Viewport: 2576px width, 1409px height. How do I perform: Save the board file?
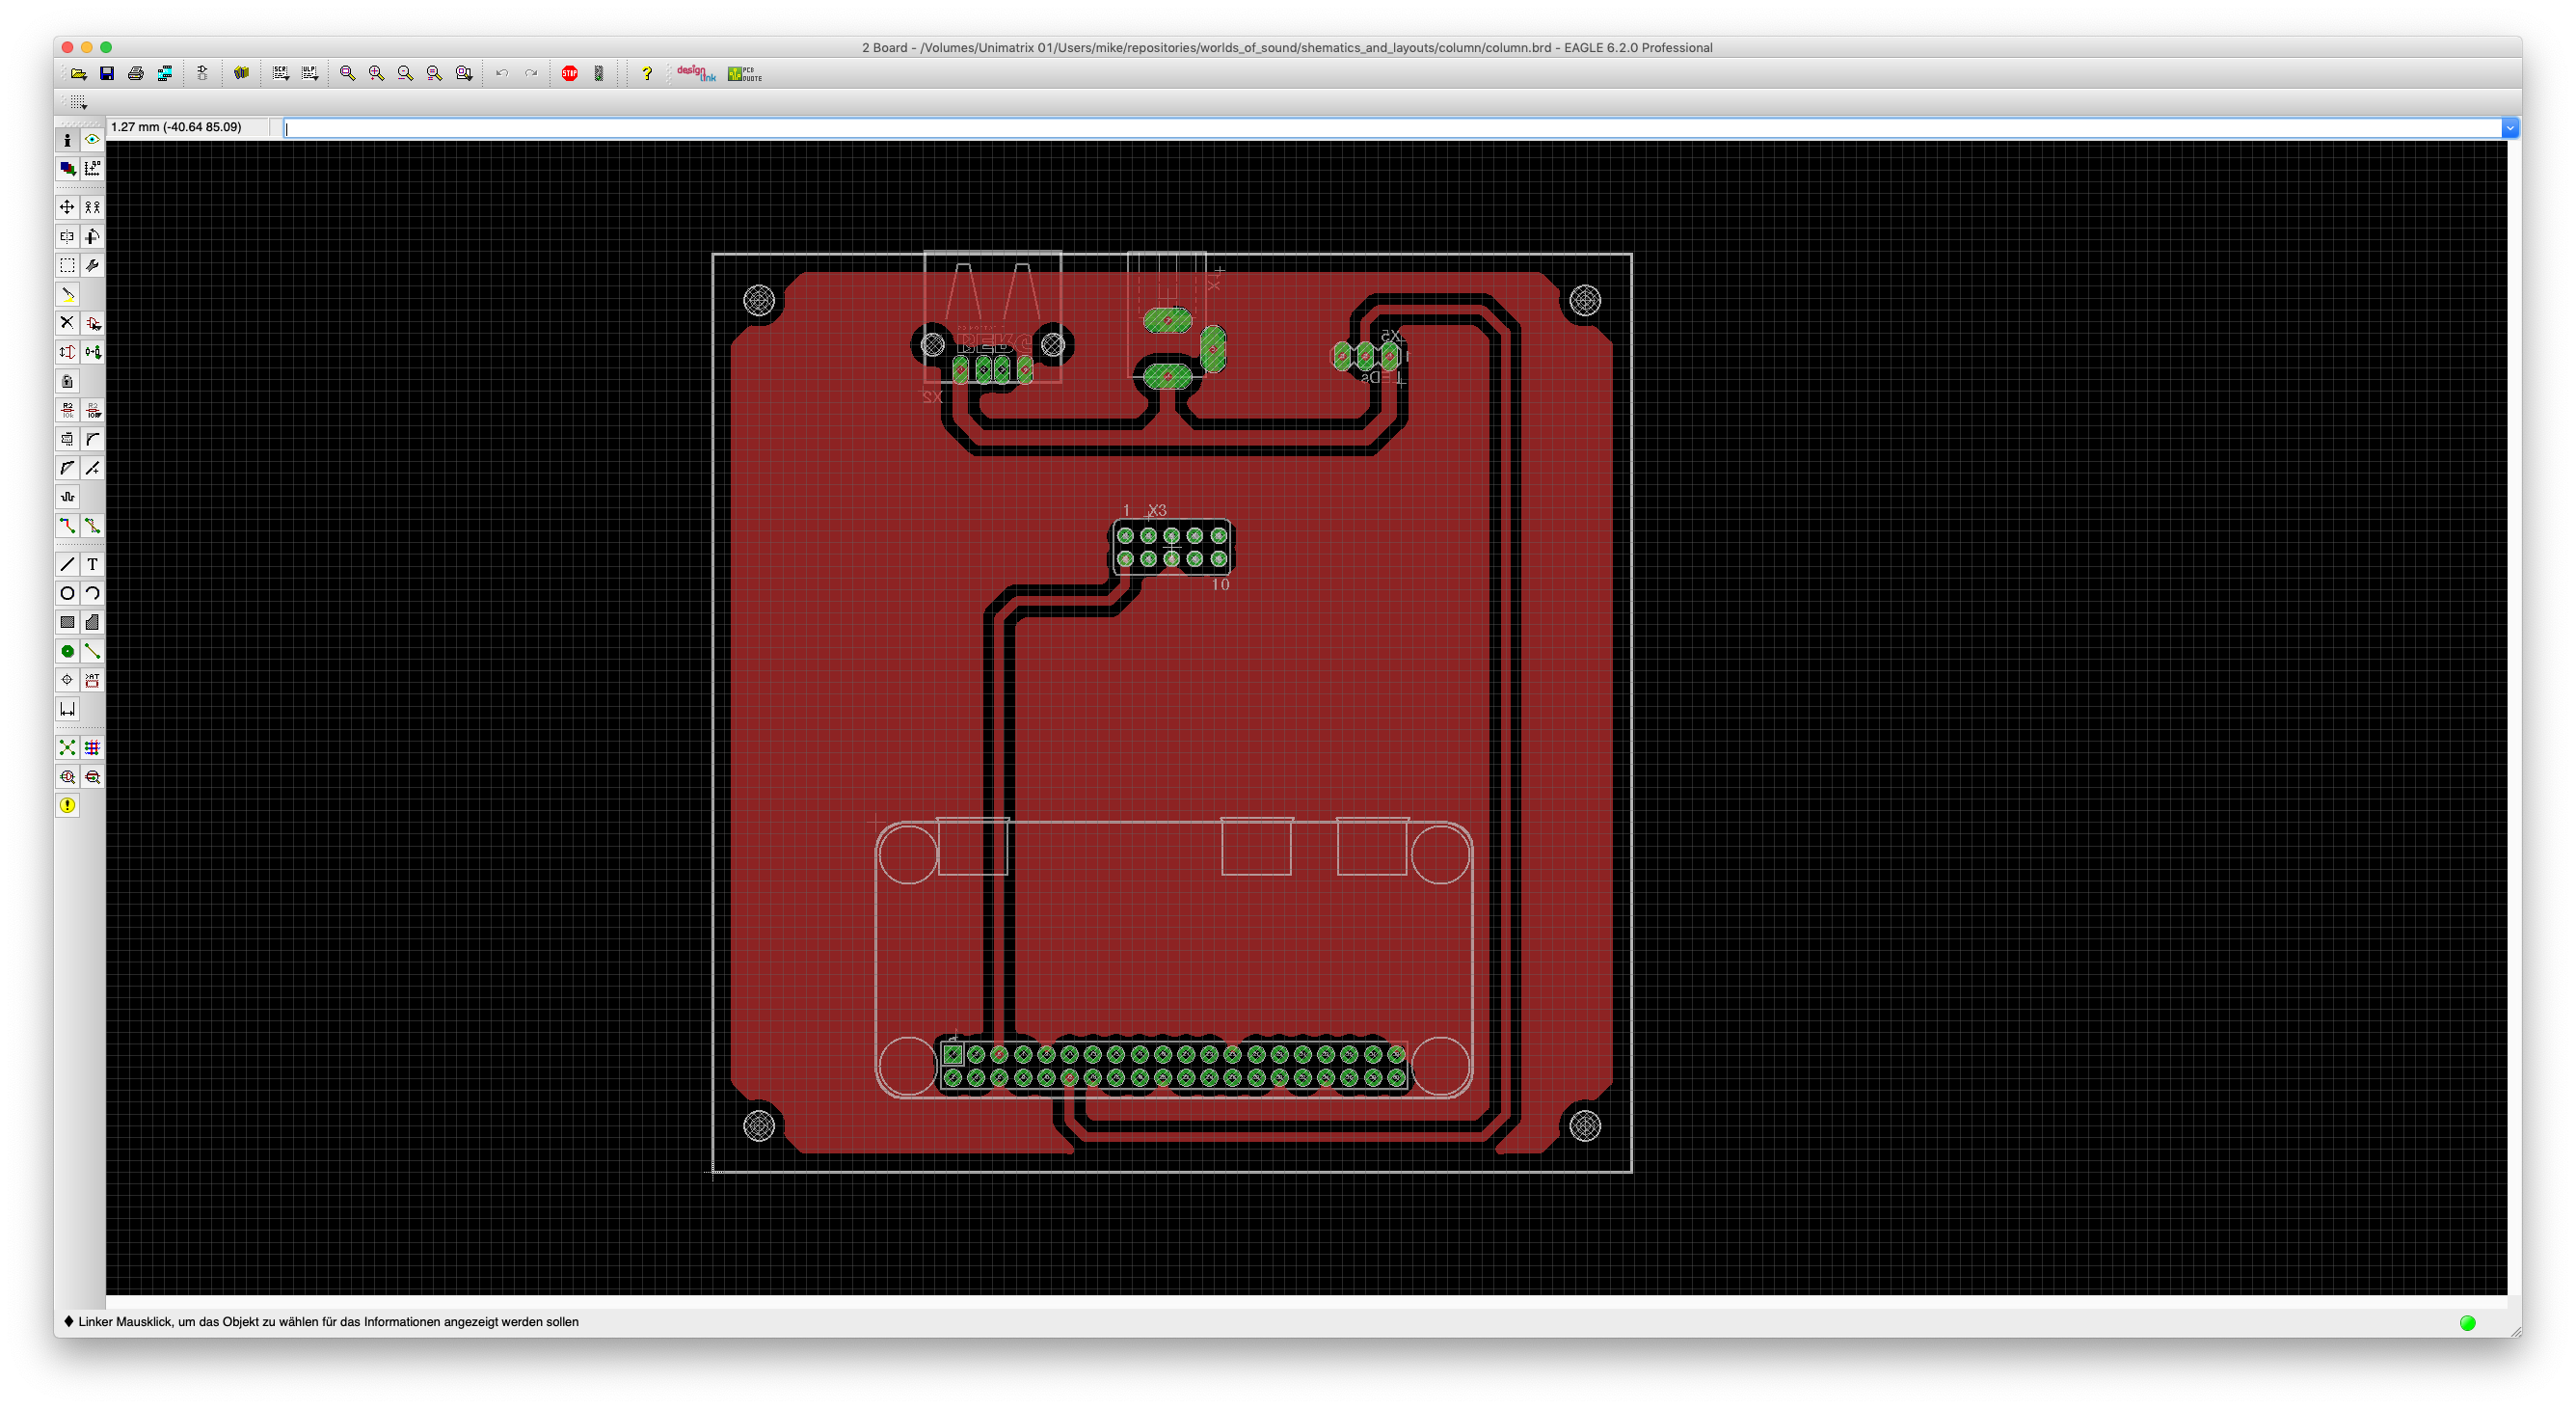tap(107, 73)
